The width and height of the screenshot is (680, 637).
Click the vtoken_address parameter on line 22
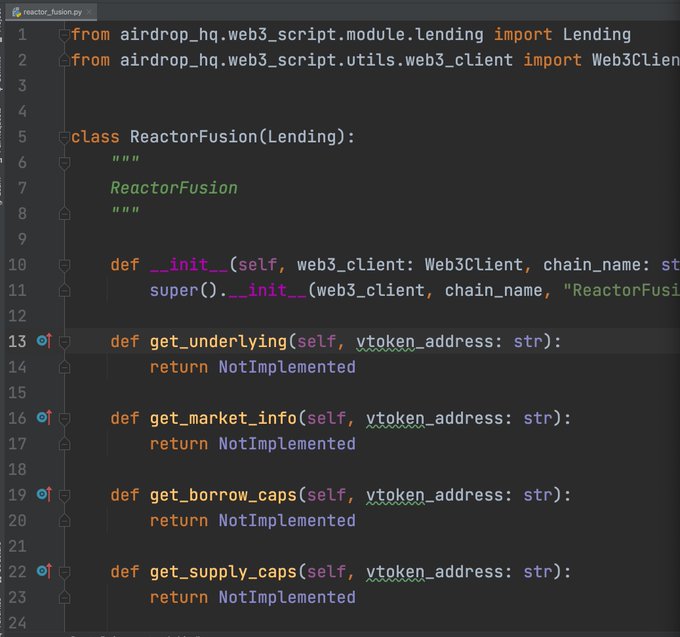(x=435, y=572)
